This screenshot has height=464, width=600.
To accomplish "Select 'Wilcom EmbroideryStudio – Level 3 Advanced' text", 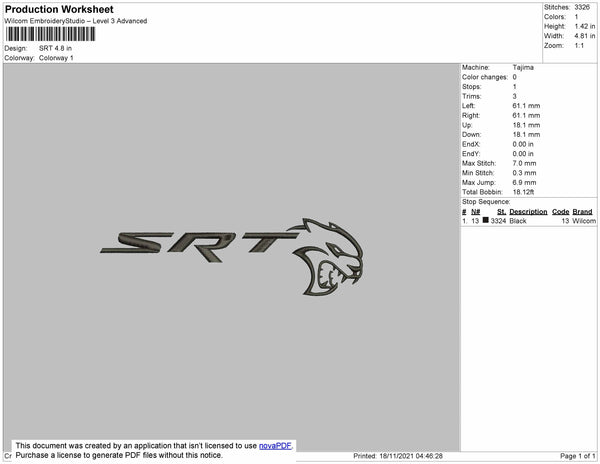I will click(x=76, y=21).
